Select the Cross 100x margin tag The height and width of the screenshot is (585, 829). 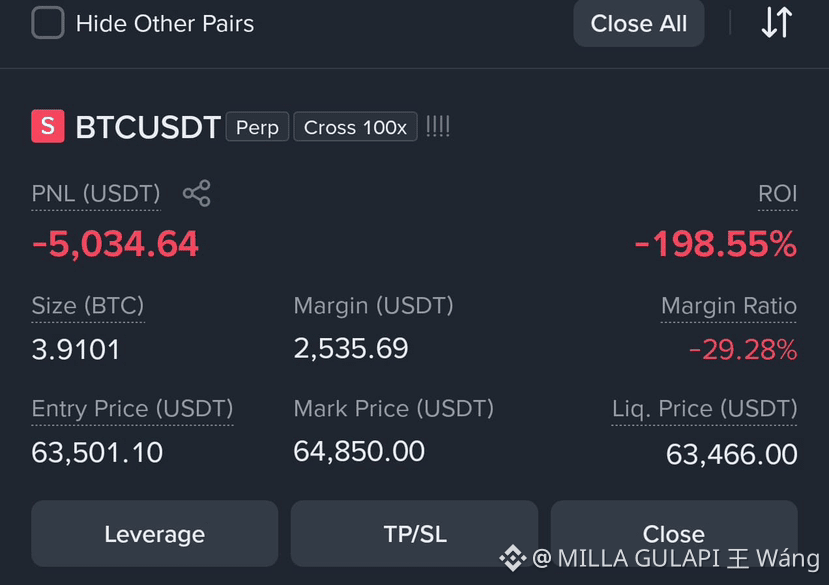point(355,127)
